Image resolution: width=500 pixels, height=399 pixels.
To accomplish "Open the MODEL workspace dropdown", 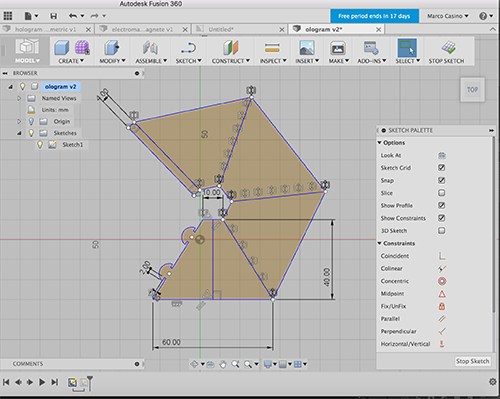I will (27, 61).
